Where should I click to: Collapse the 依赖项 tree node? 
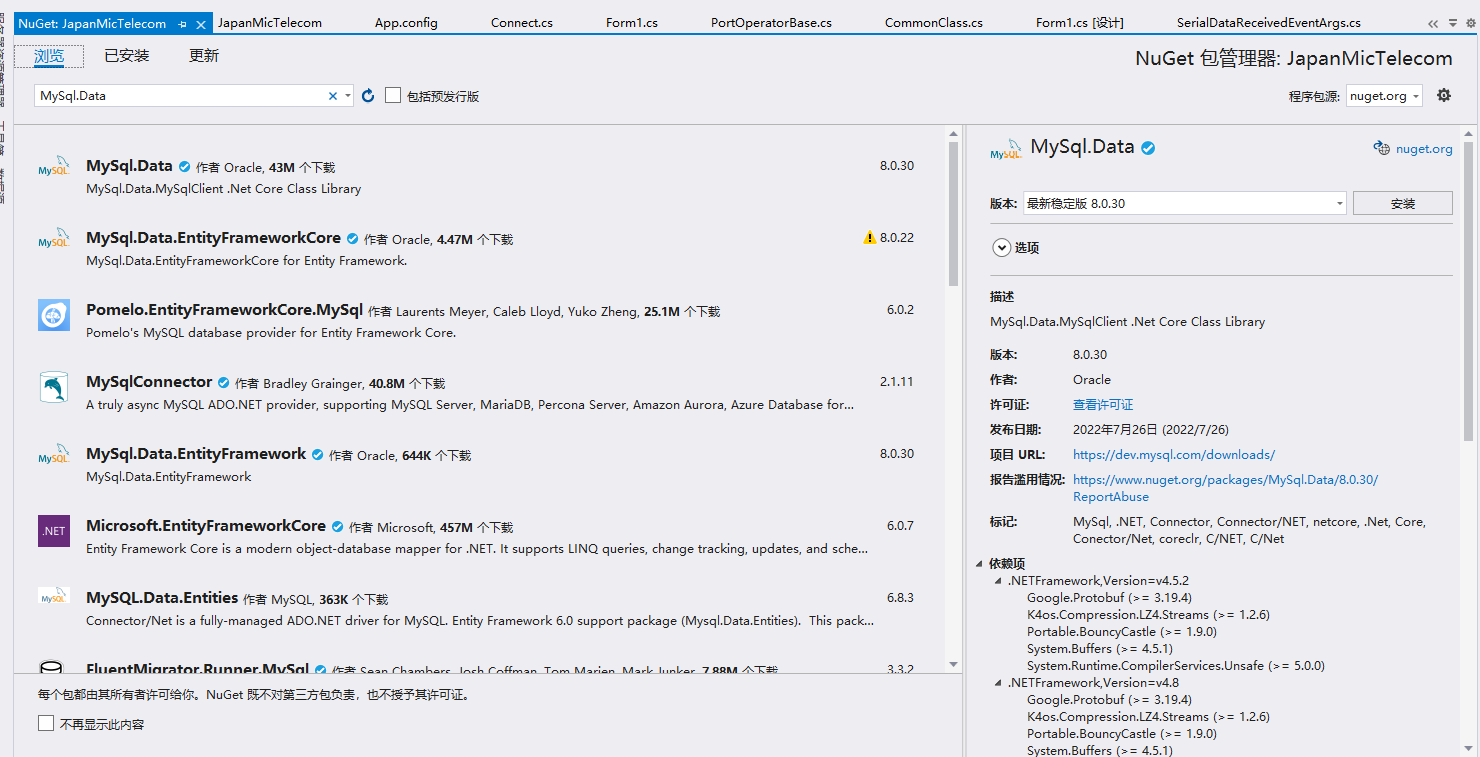pos(979,564)
